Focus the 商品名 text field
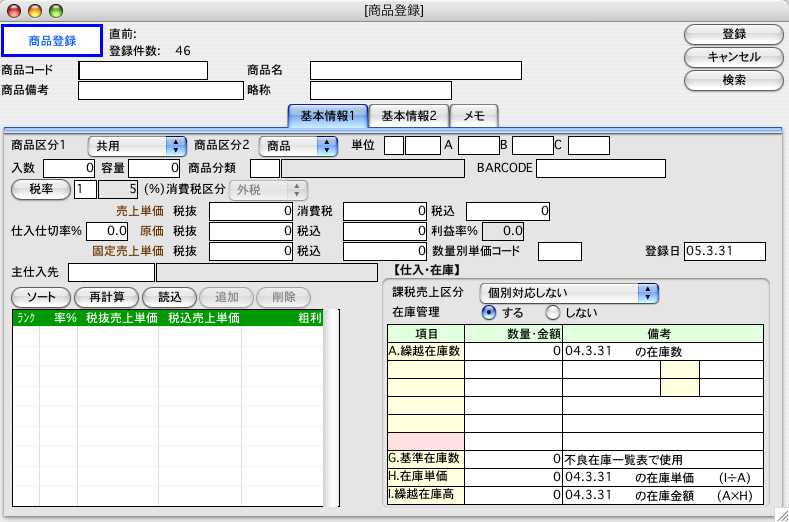Screen dimensions: 789x522 [415, 70]
